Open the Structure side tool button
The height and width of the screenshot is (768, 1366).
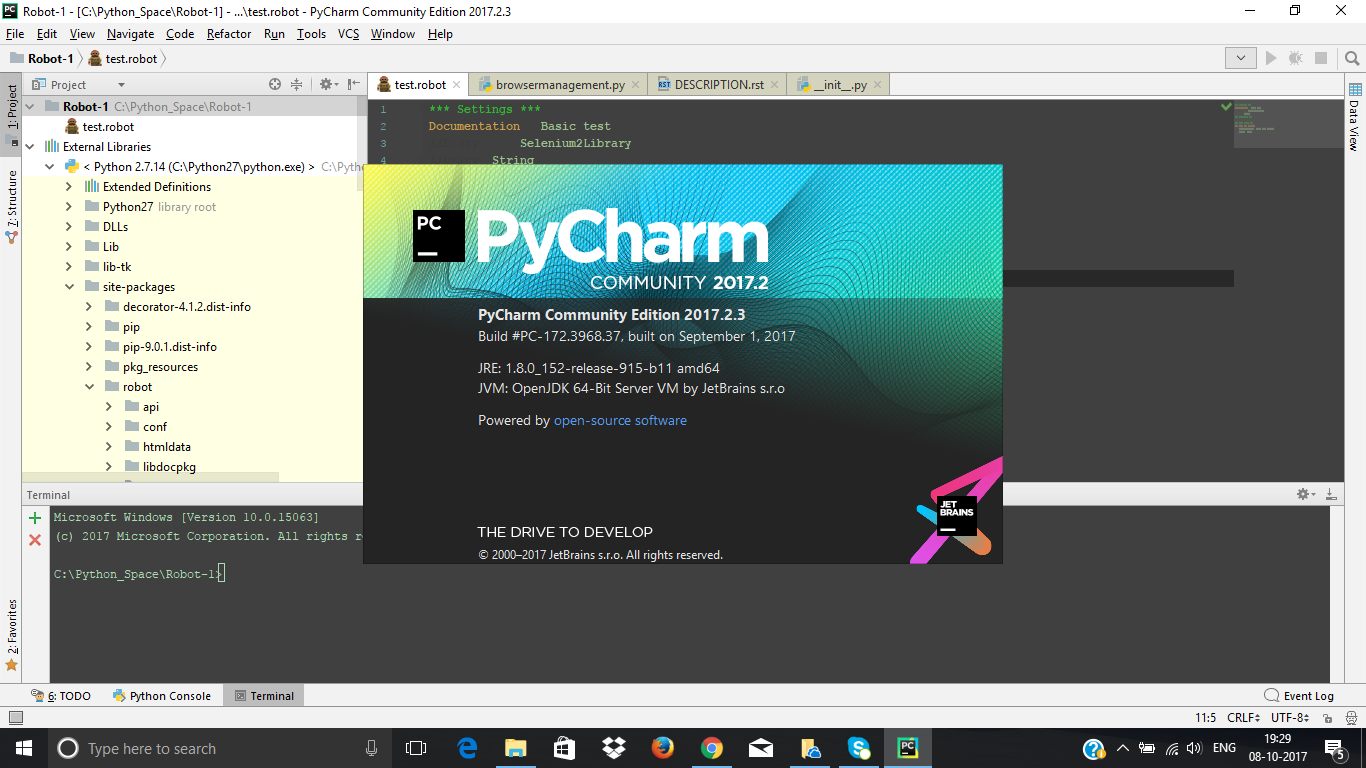coord(12,206)
